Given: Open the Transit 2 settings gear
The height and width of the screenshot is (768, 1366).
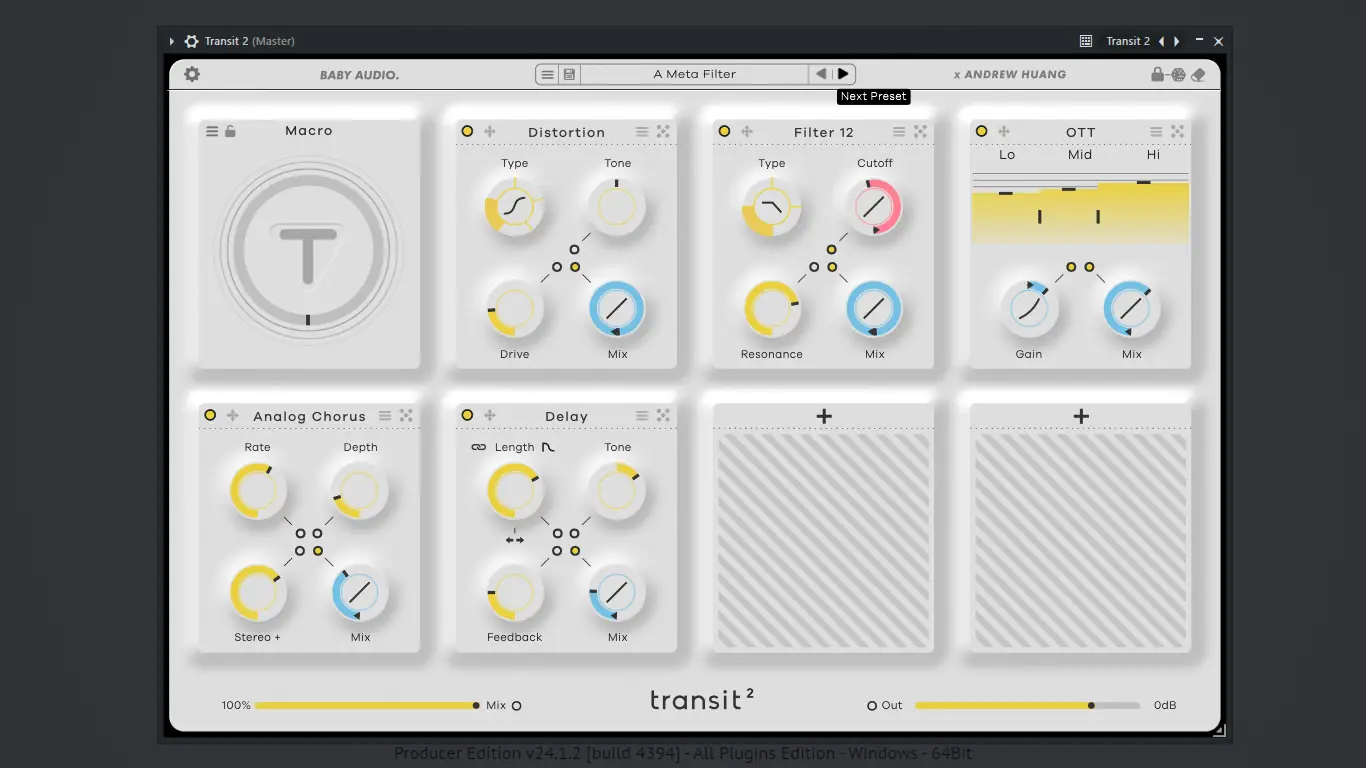Looking at the screenshot, I should [x=192, y=73].
